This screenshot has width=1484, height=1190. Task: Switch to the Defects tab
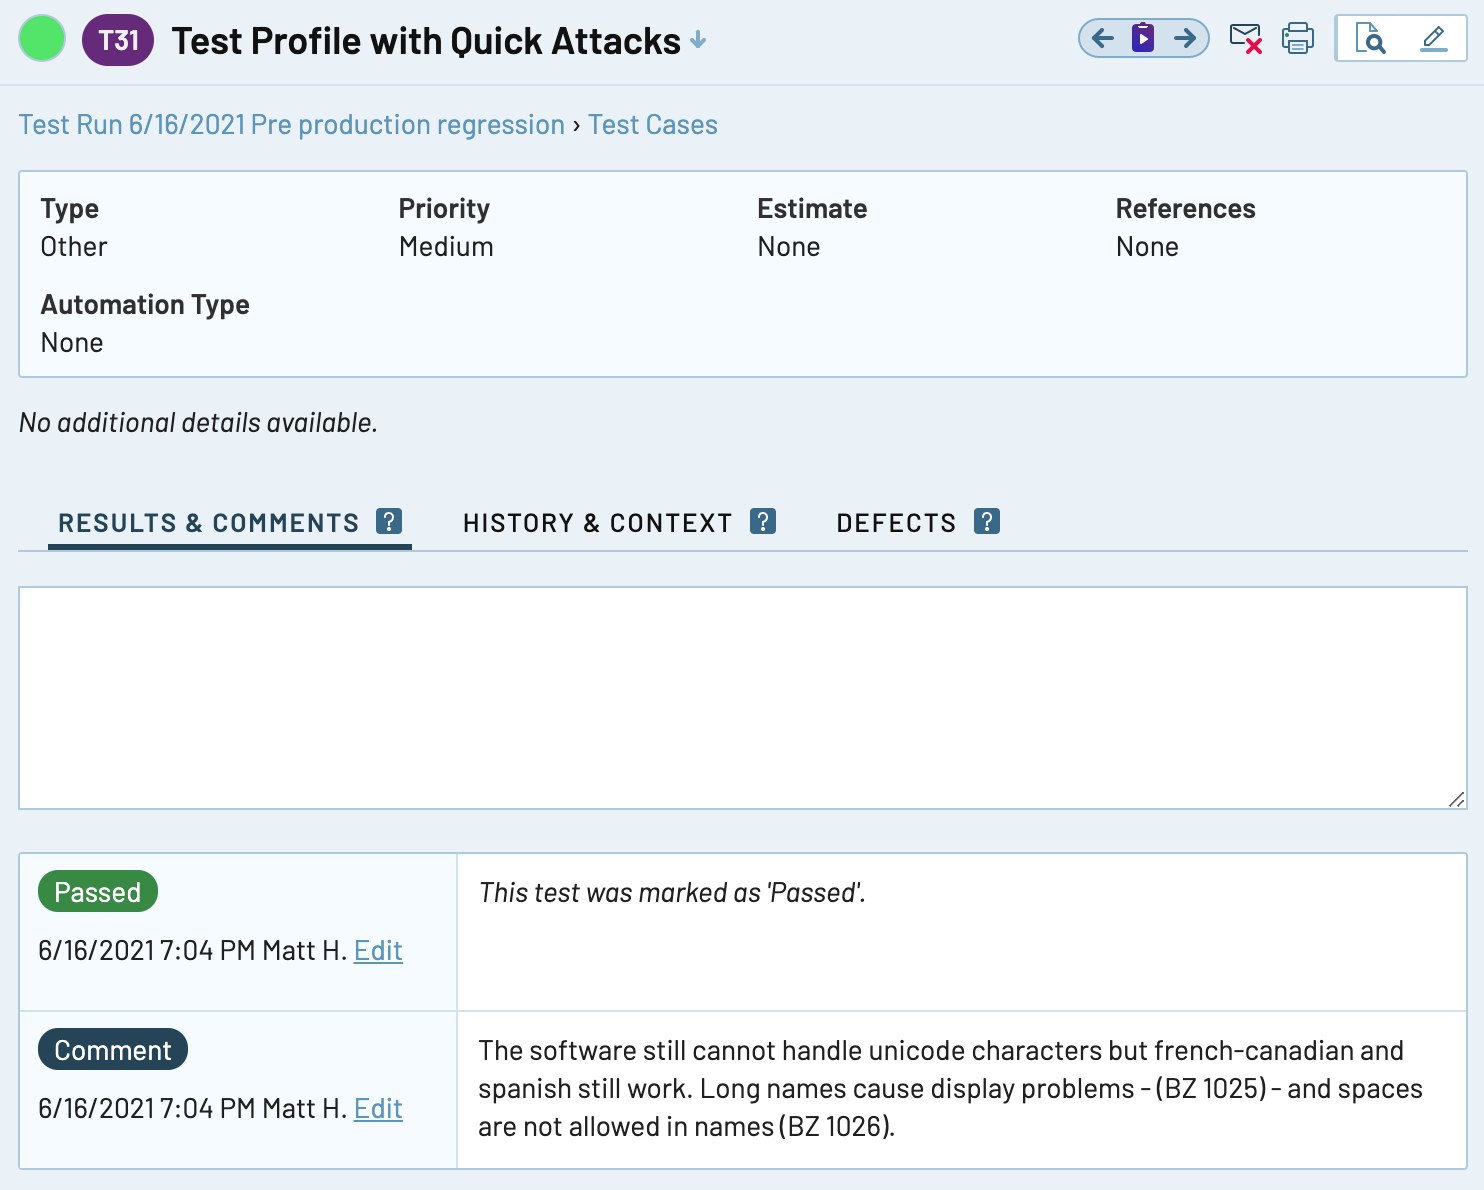(x=896, y=523)
